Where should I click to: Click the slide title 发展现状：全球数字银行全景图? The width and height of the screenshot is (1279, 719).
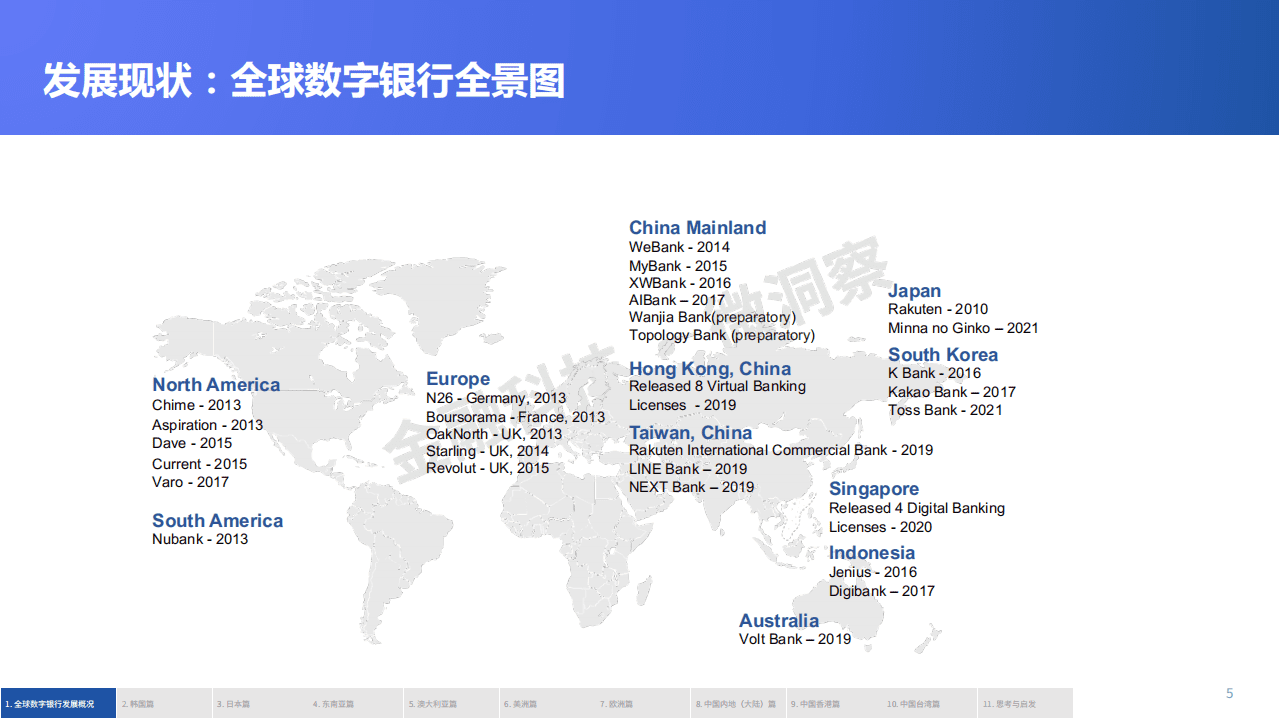pos(306,81)
